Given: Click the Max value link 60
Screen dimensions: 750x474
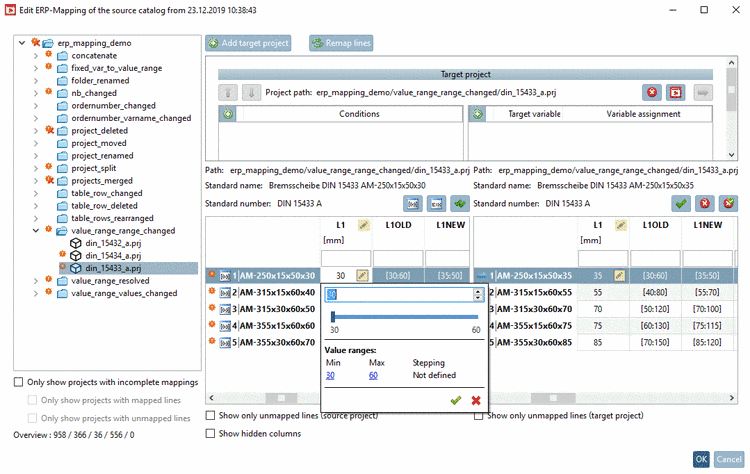Looking at the screenshot, I should (373, 375).
